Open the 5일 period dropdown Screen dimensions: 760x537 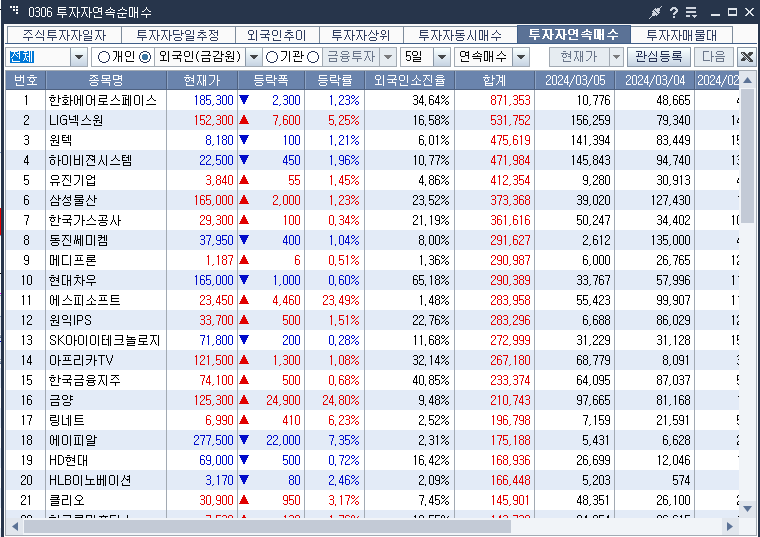[x=442, y=57]
